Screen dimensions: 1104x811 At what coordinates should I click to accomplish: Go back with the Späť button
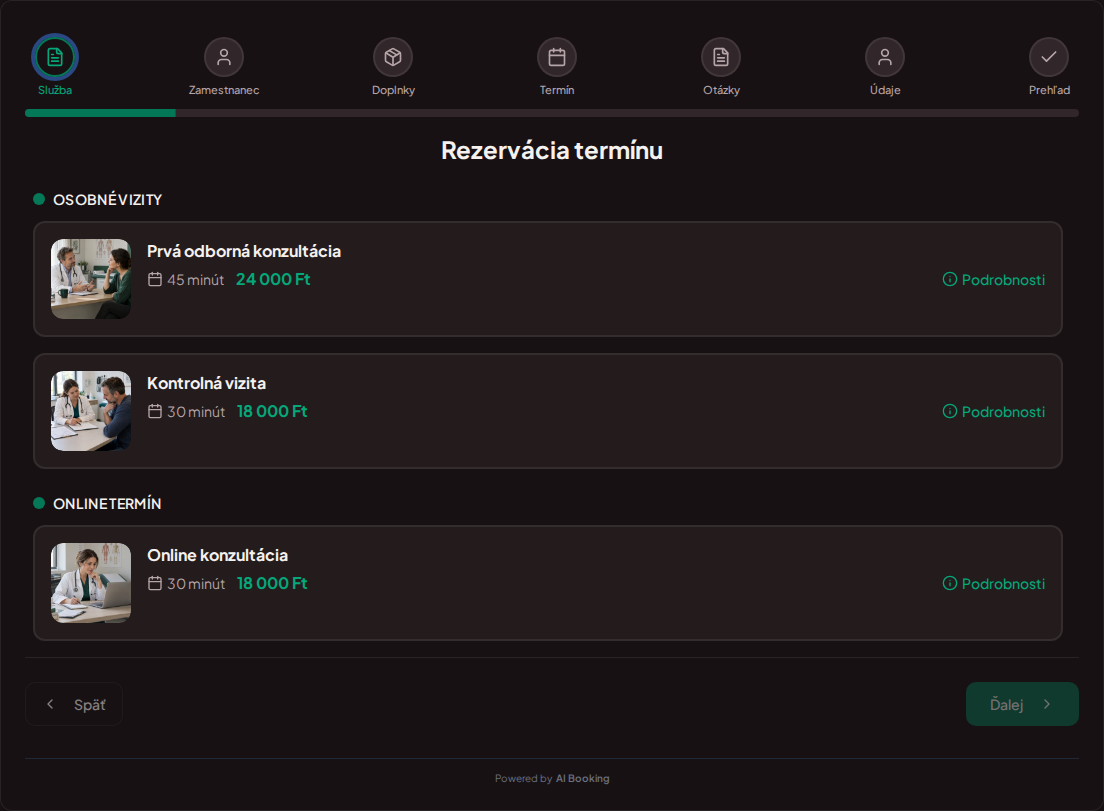[74, 704]
